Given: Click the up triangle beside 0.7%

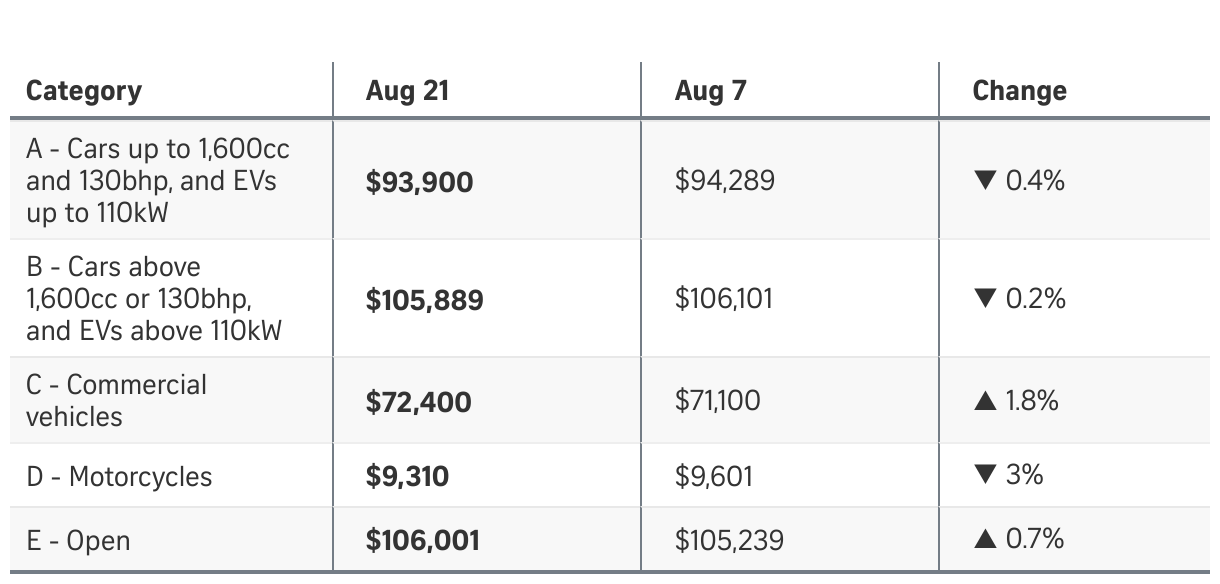Looking at the screenshot, I should point(985,540).
